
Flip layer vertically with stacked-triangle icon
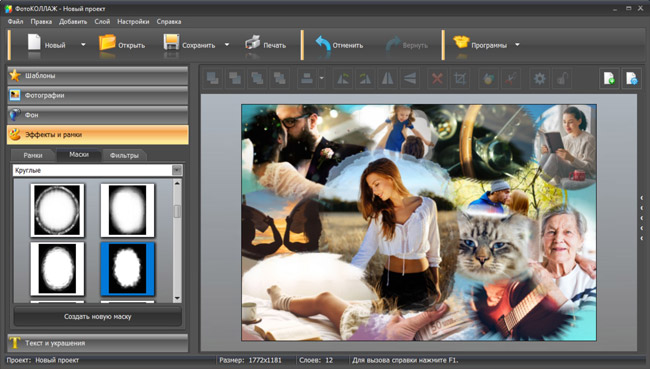(410, 78)
